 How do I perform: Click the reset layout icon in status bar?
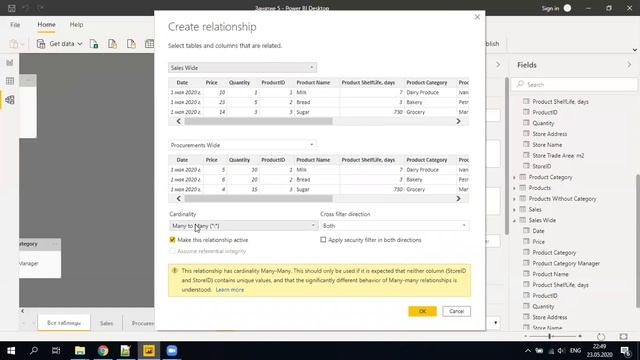(601, 336)
